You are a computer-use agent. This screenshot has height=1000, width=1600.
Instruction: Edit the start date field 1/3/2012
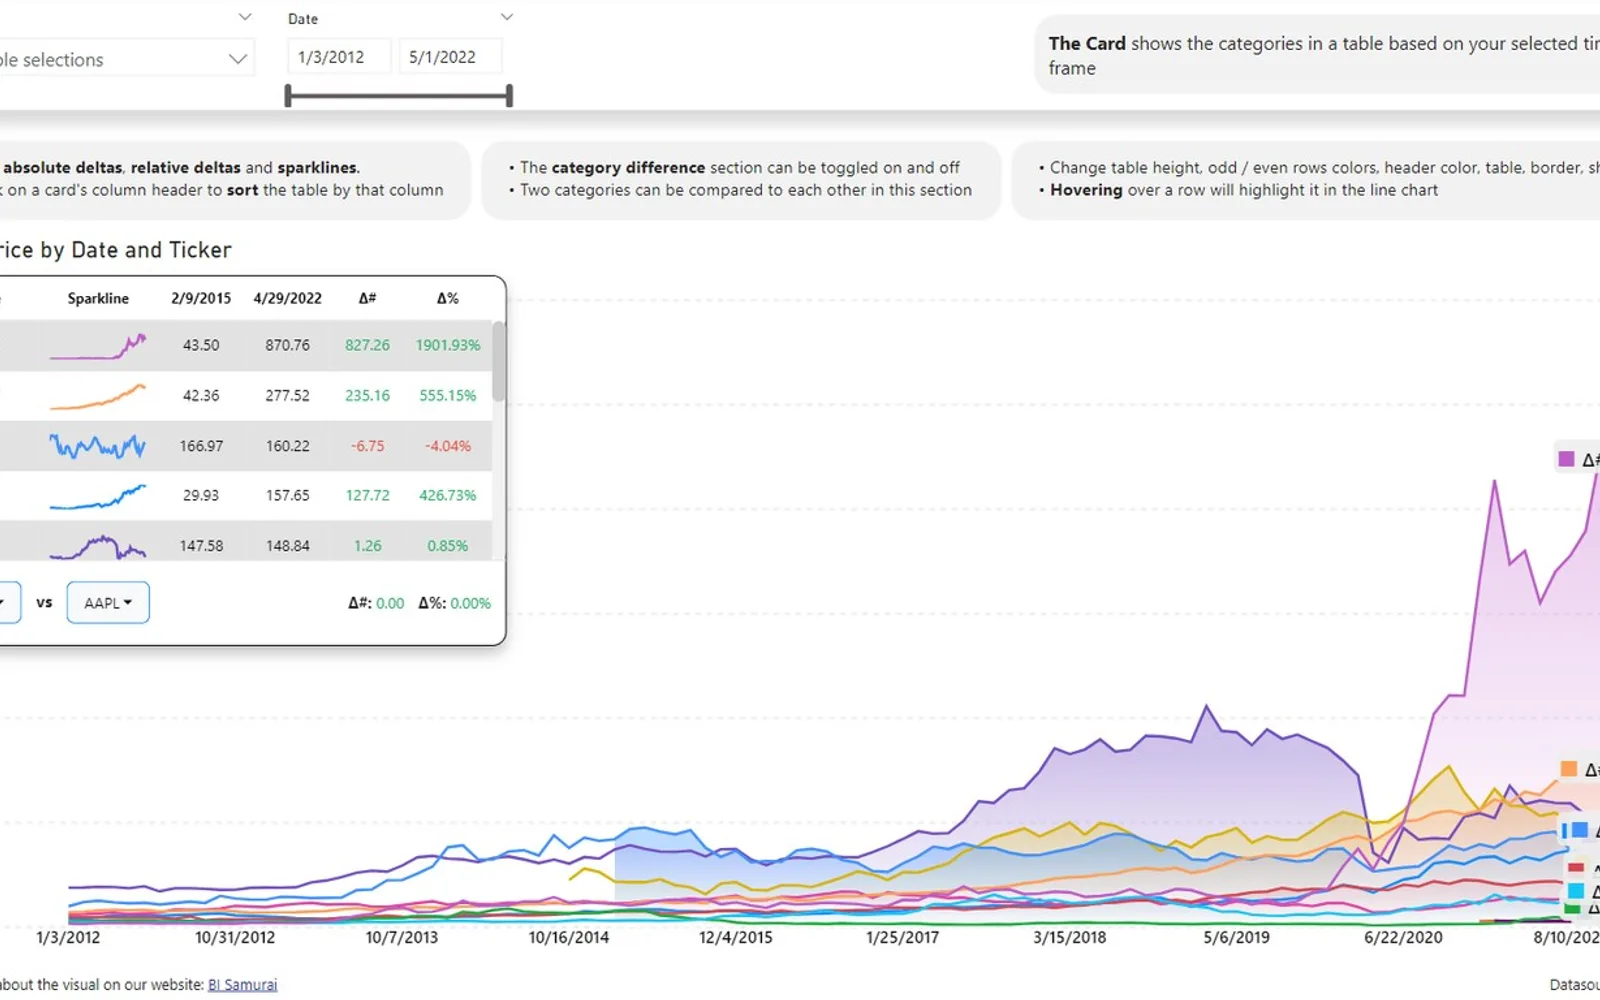point(339,57)
